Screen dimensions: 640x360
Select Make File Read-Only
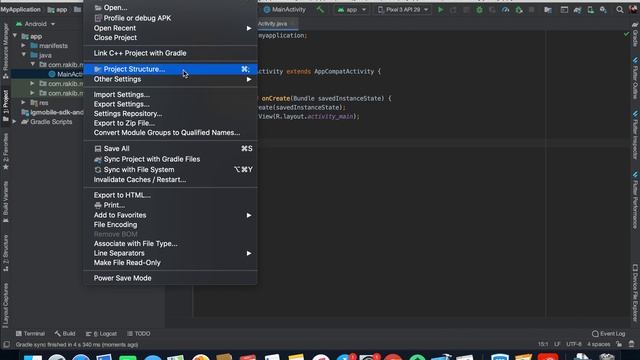click(171, 263)
